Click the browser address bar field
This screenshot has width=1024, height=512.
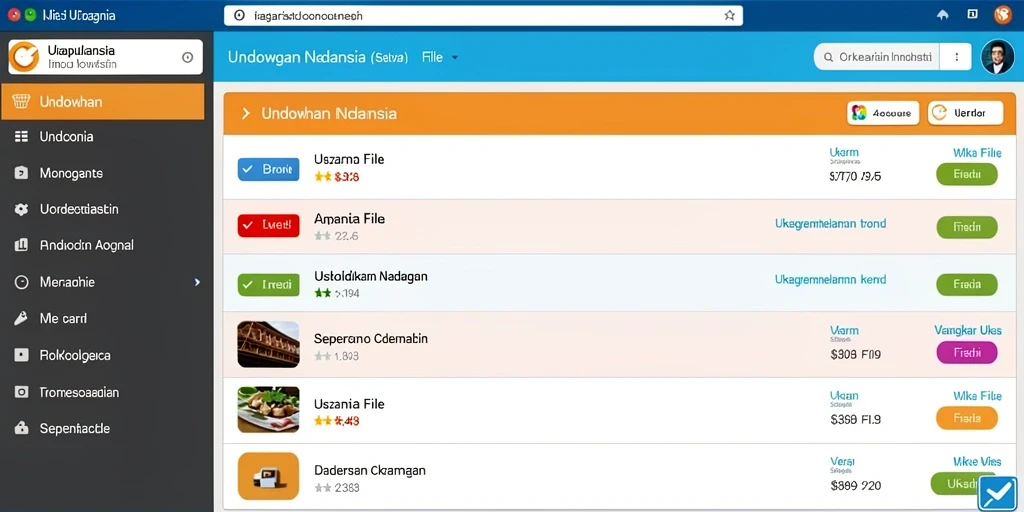(483, 15)
